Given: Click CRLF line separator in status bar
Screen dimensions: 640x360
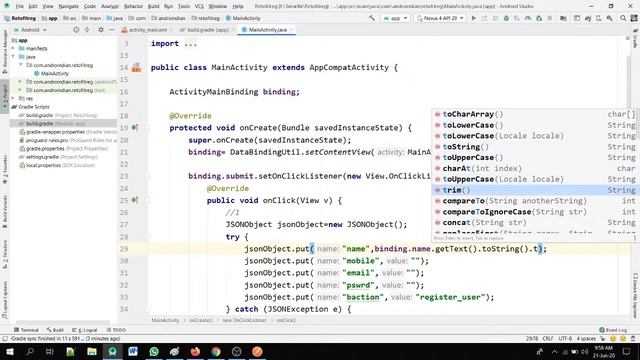Looking at the screenshot, I should click(x=548, y=339).
